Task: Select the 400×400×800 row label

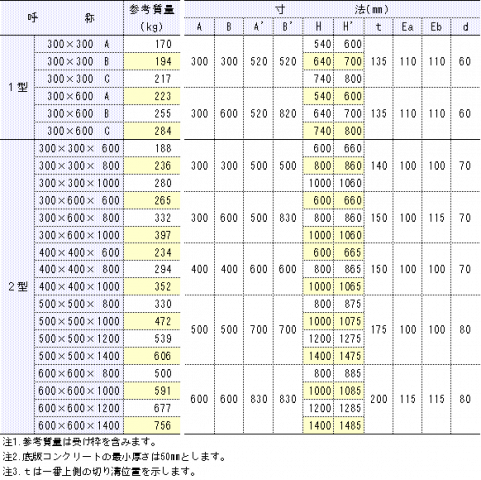Action: tap(79, 269)
